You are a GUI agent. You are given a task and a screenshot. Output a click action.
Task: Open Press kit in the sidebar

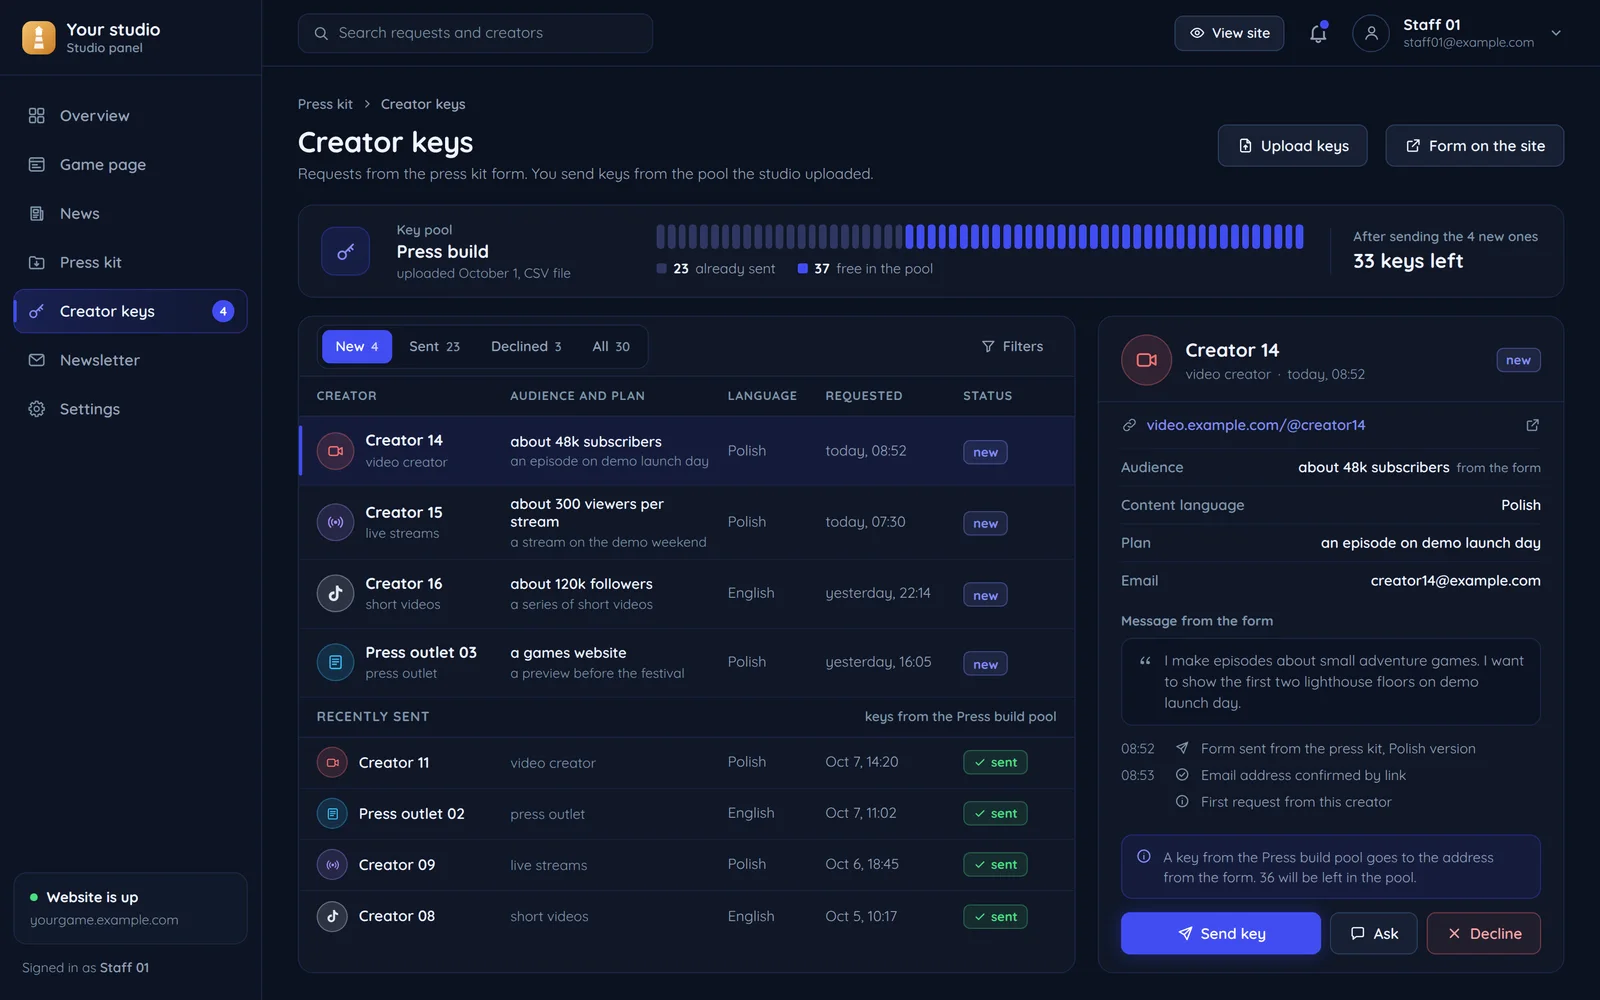click(130, 263)
